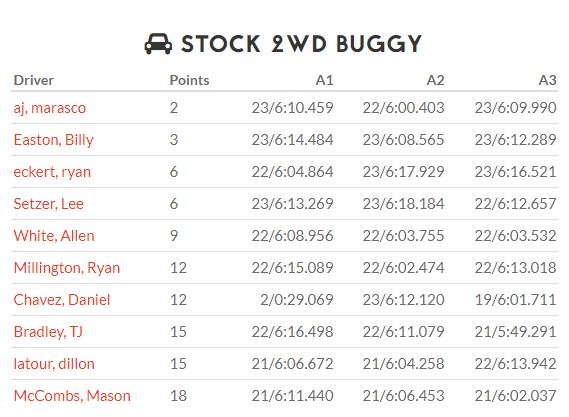Click the A3 column header
This screenshot has height=417, width=569.
(548, 80)
